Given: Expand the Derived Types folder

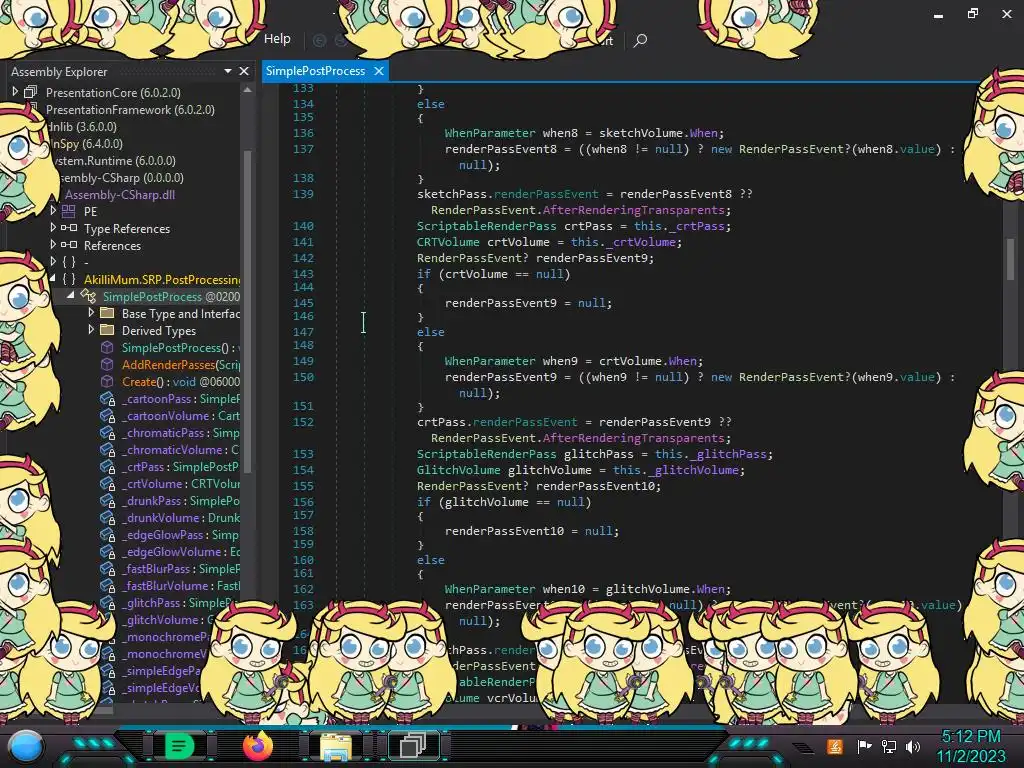Looking at the screenshot, I should tap(91, 330).
